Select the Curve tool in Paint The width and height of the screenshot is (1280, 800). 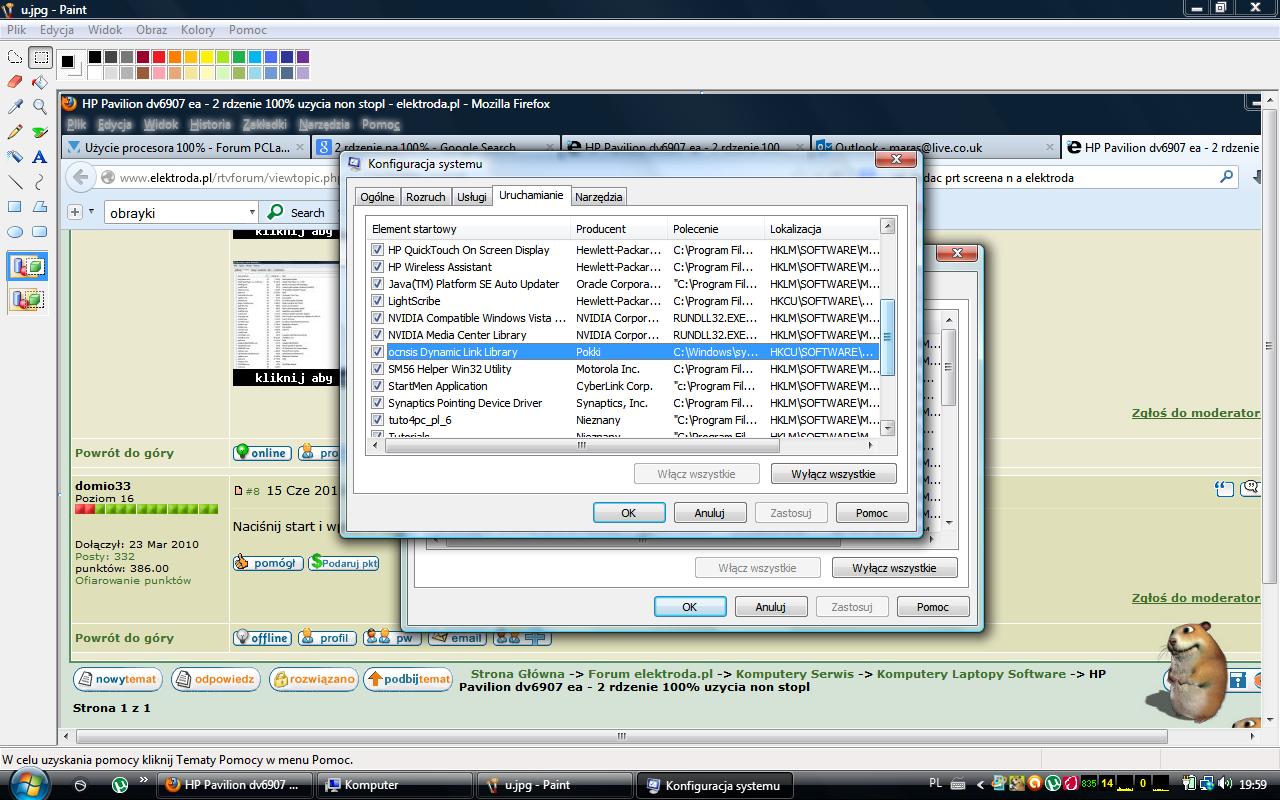point(40,182)
